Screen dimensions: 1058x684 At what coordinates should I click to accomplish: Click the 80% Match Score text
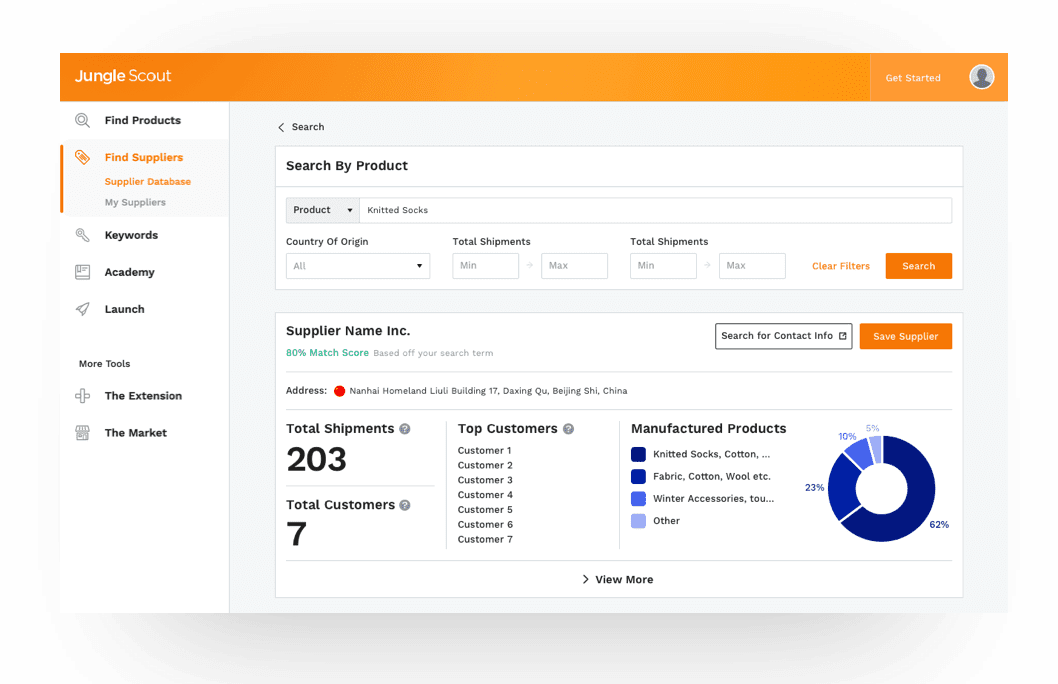pyautogui.click(x=327, y=353)
